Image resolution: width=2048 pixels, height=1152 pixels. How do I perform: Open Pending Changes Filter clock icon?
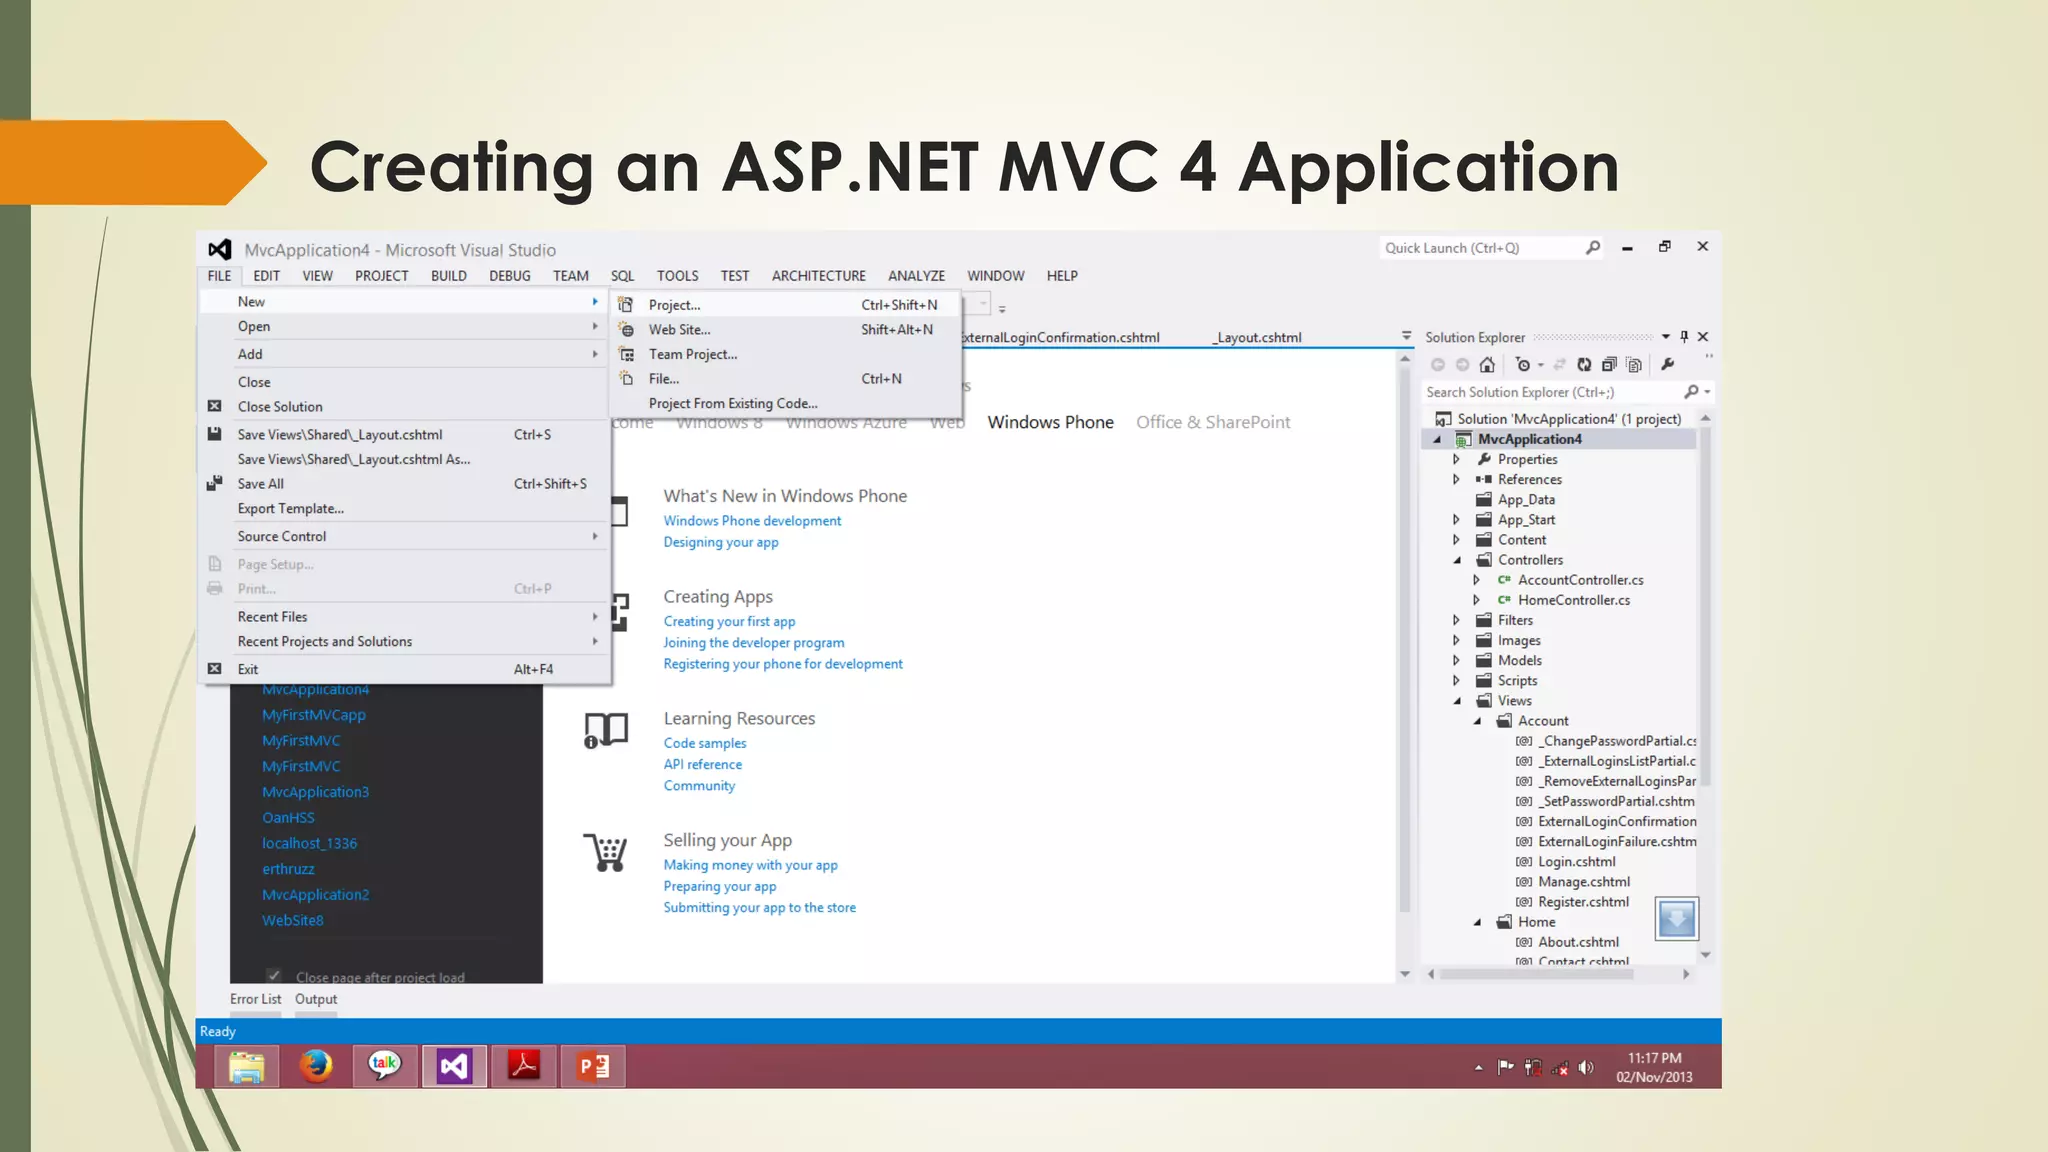click(1523, 365)
